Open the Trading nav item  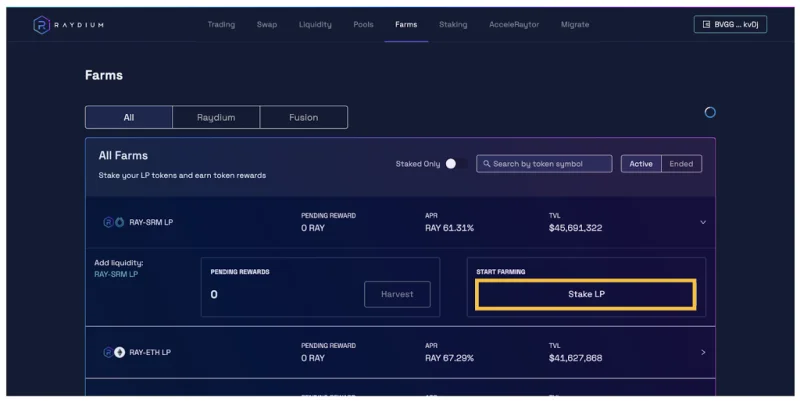(x=221, y=24)
